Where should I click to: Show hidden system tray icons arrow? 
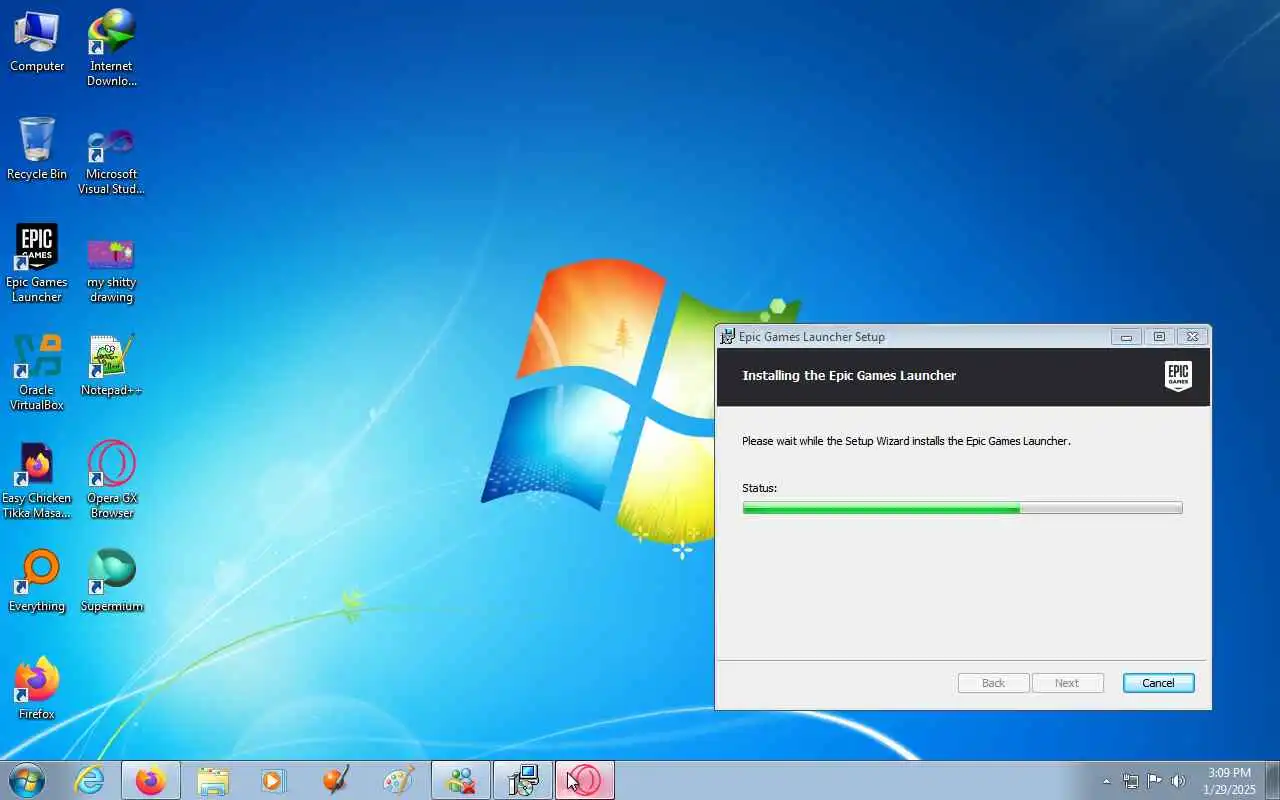pos(1106,781)
